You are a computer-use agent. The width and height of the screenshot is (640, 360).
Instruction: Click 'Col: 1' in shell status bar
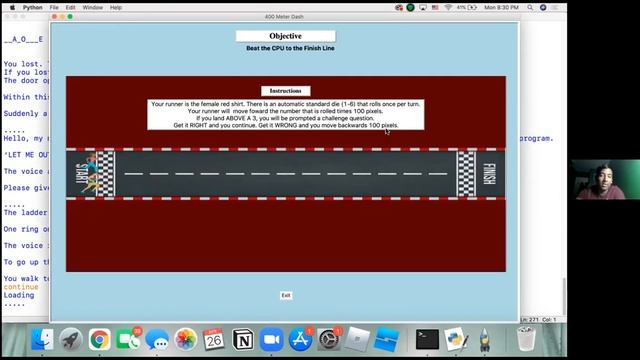click(x=549, y=320)
